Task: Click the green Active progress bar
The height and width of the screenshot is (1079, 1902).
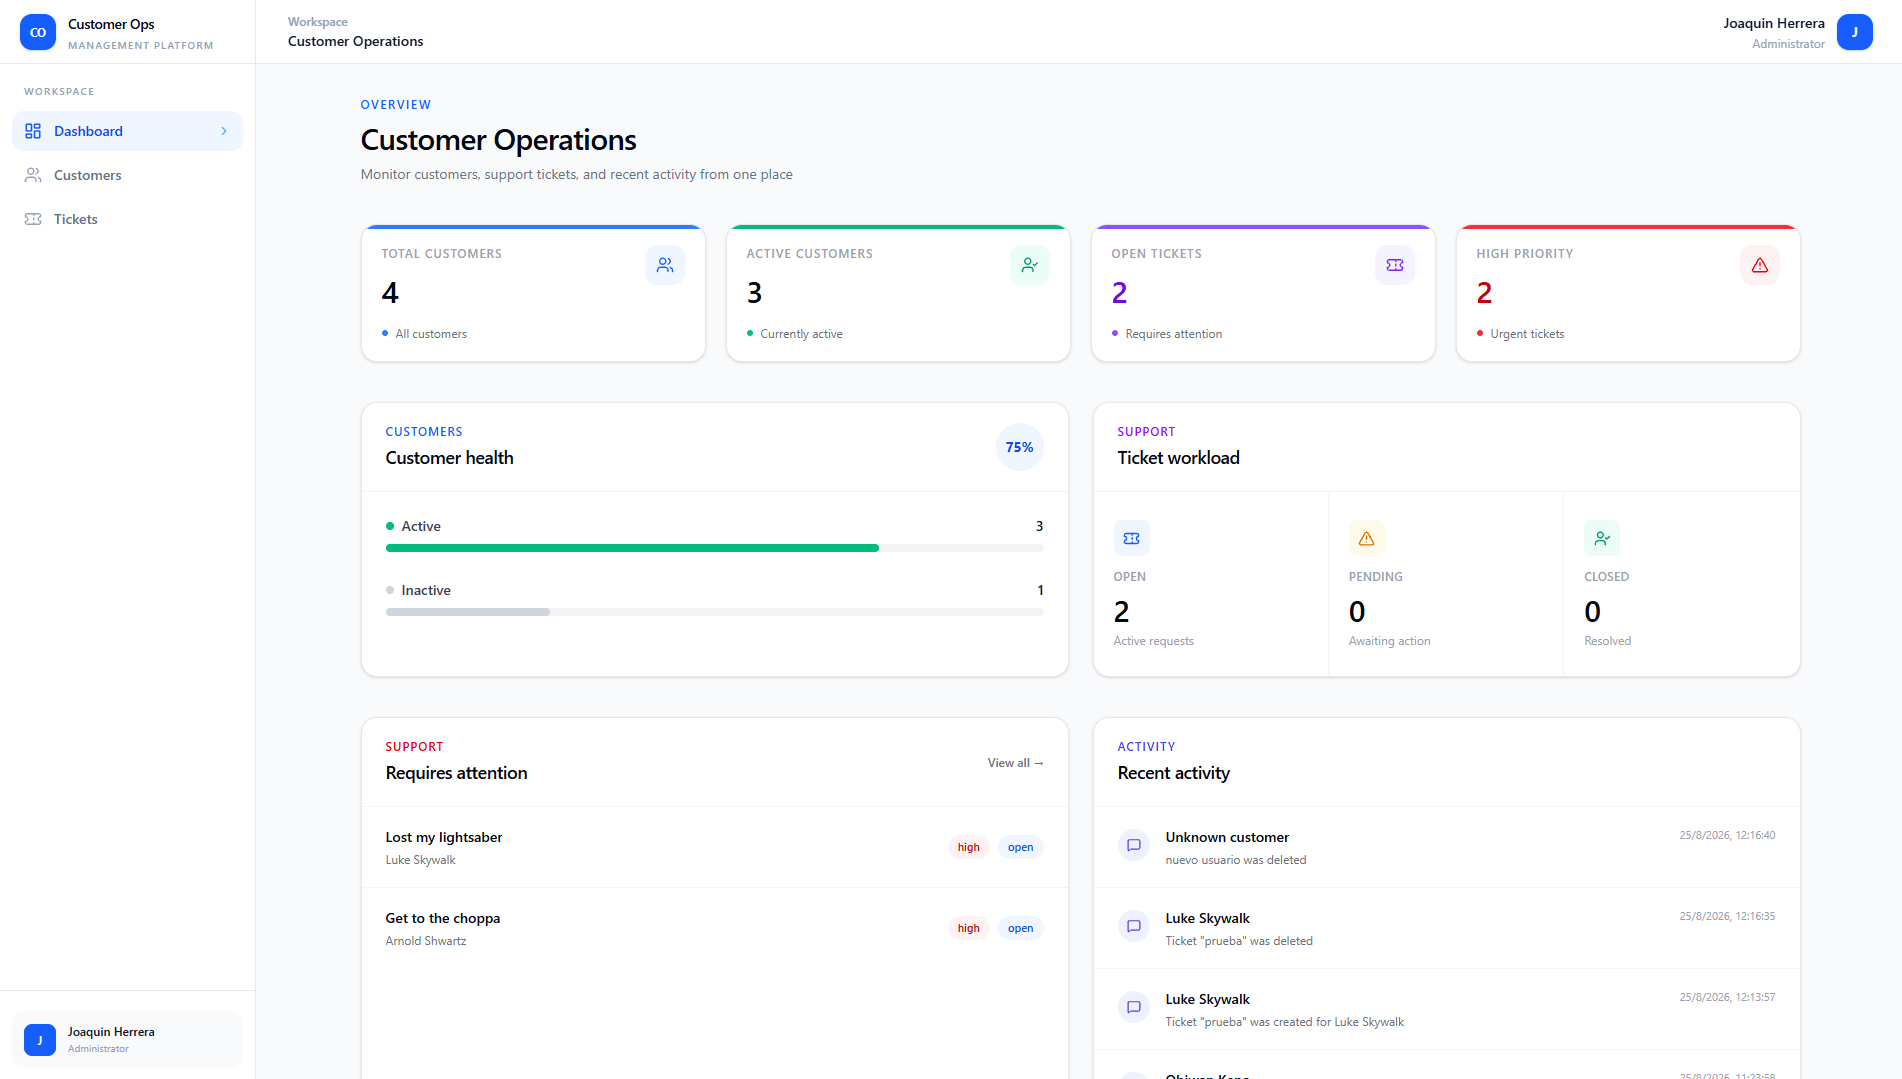Action: 632,548
